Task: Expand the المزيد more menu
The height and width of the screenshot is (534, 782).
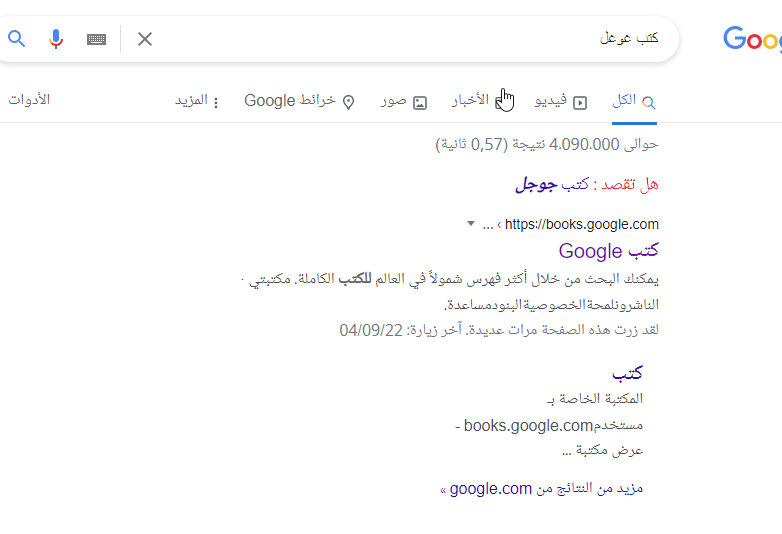Action: [x=196, y=101]
